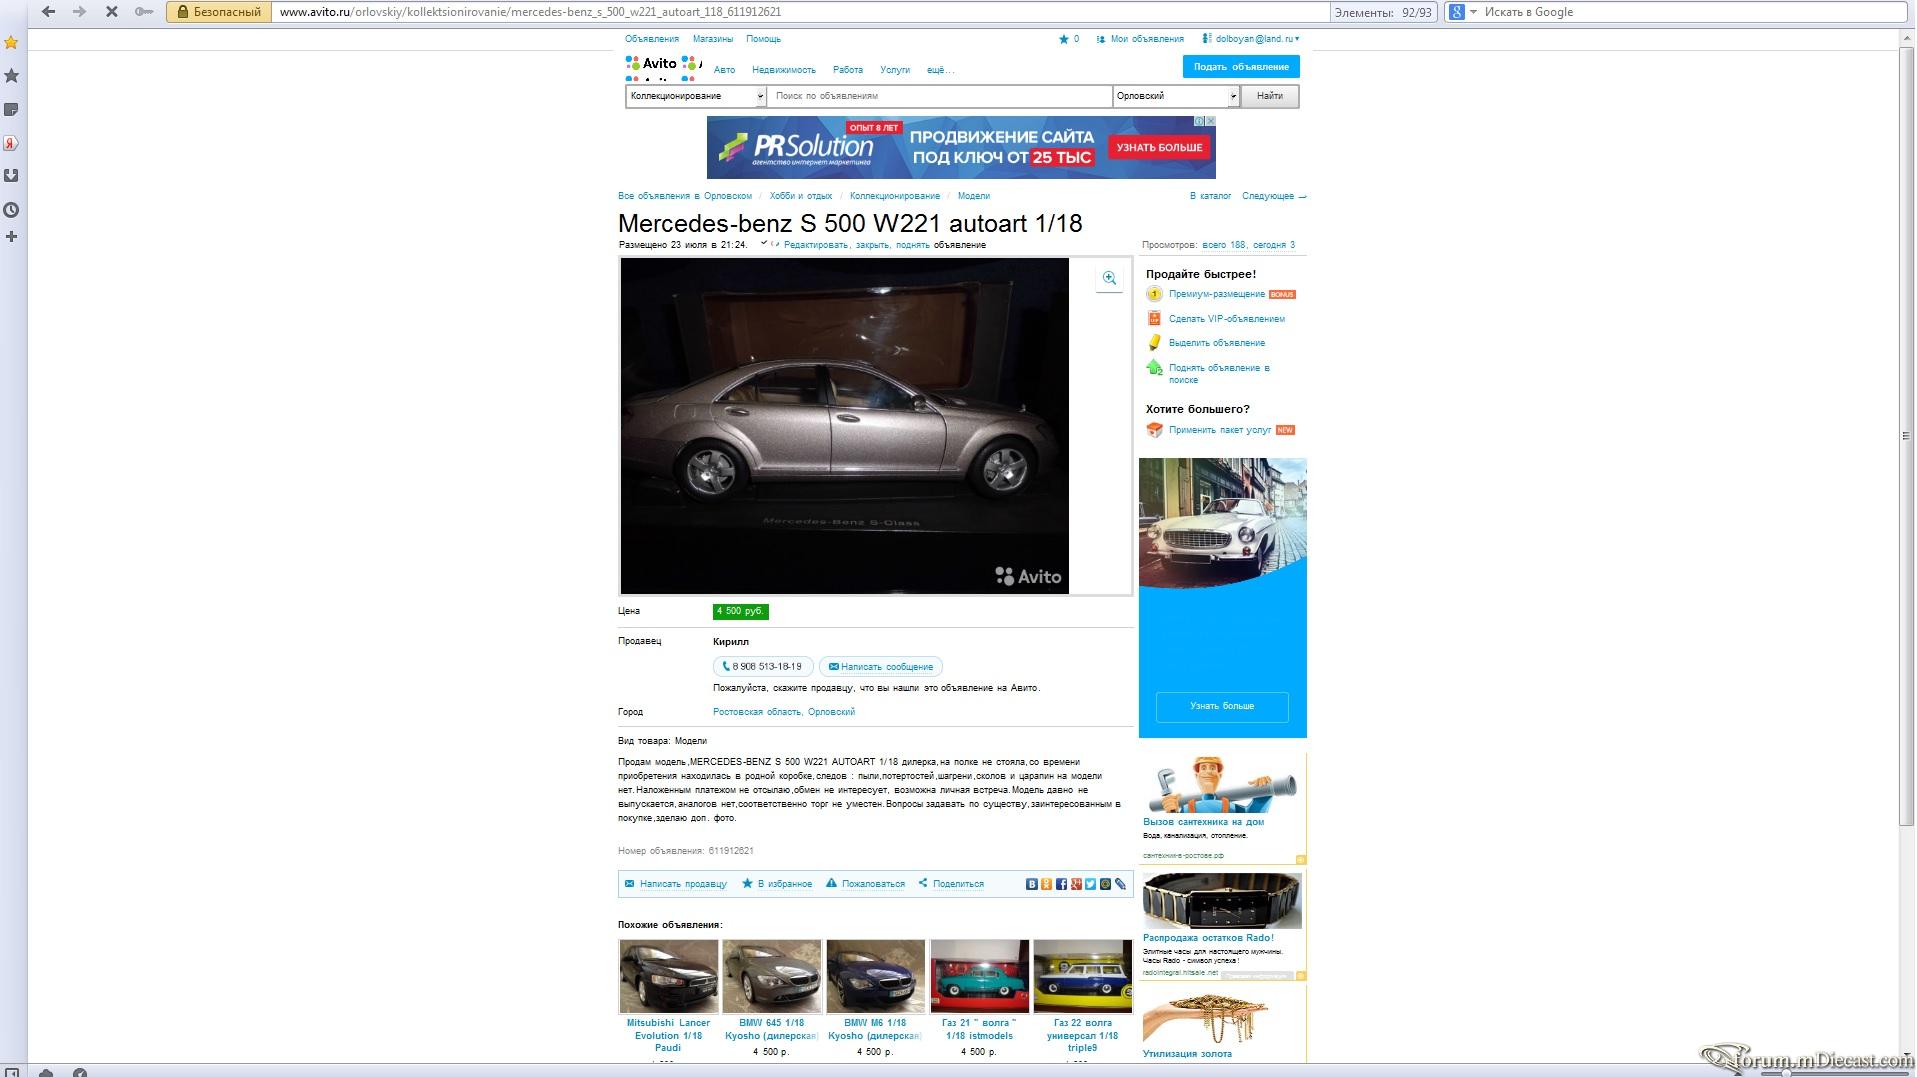This screenshot has width=1917, height=1077.
Task: Share listing via Twitter icon
Action: point(1090,884)
